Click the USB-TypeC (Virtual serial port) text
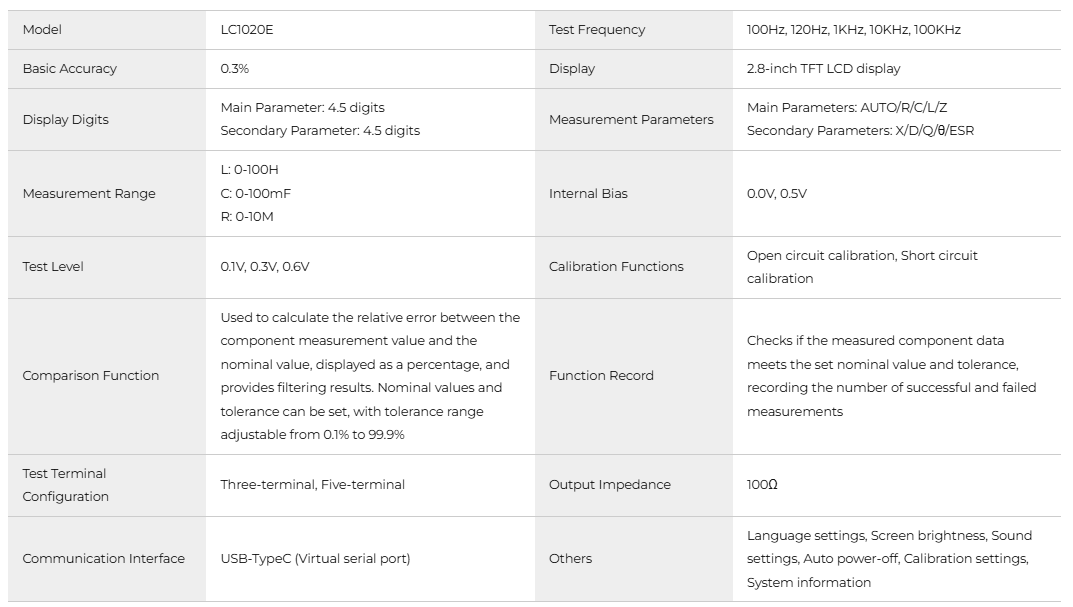This screenshot has height=607, width=1073. (316, 559)
